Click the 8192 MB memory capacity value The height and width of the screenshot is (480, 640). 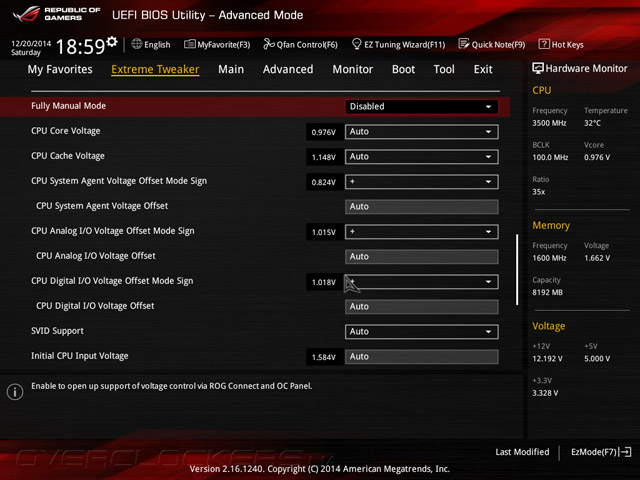(547, 292)
